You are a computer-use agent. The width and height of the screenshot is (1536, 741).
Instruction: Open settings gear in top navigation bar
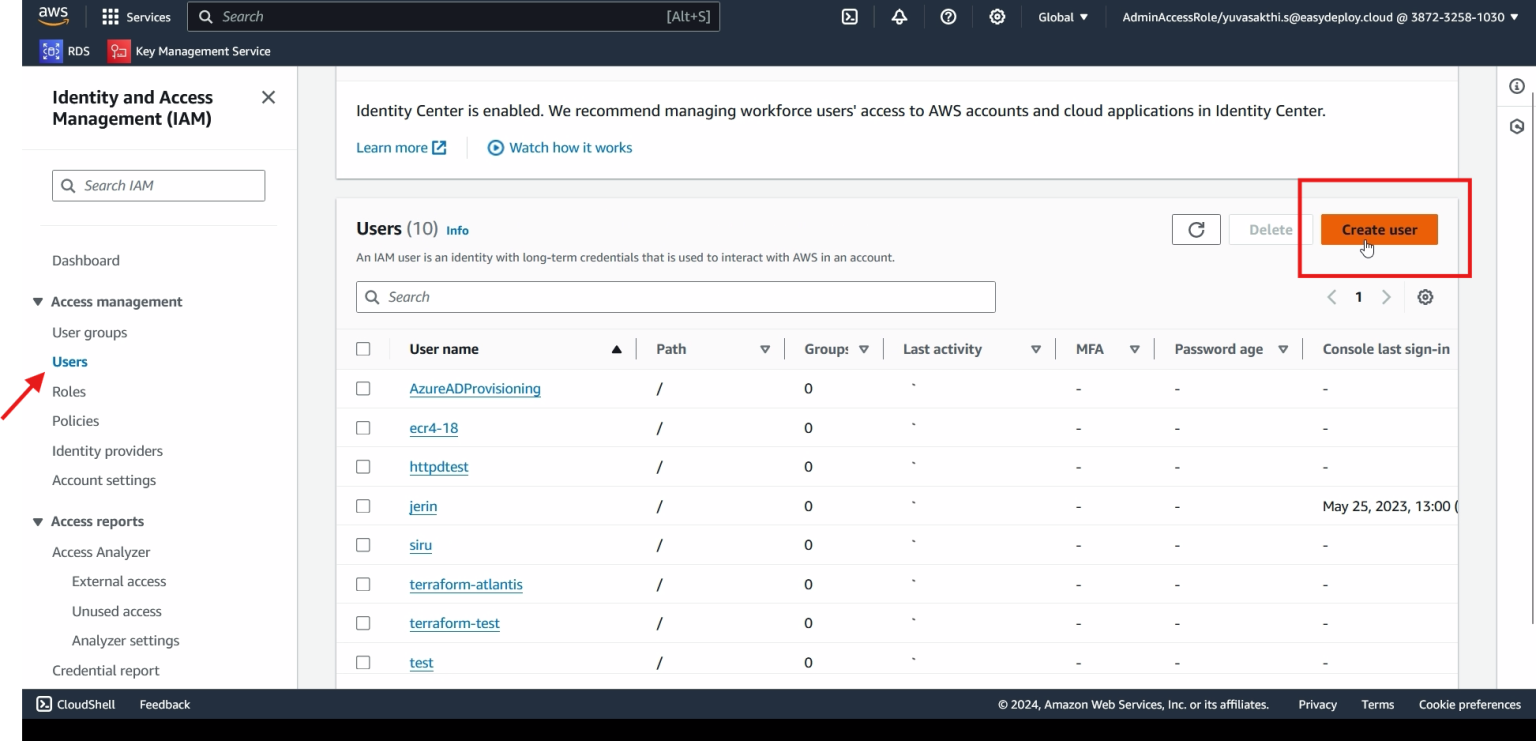coord(997,17)
